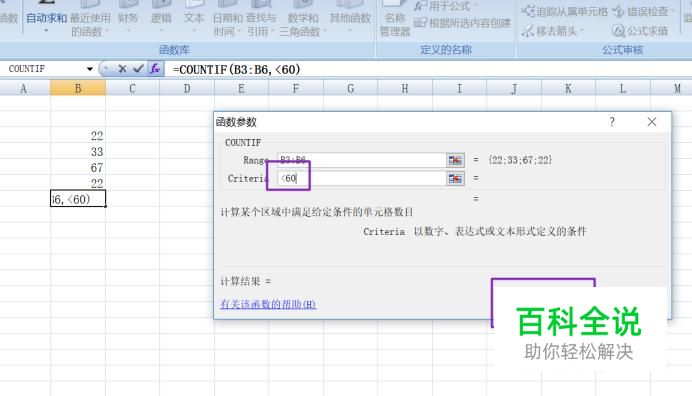The image size is (692, 396).
Task: Click Trace Dependents (追踪从属单元格)
Action: coord(564,11)
